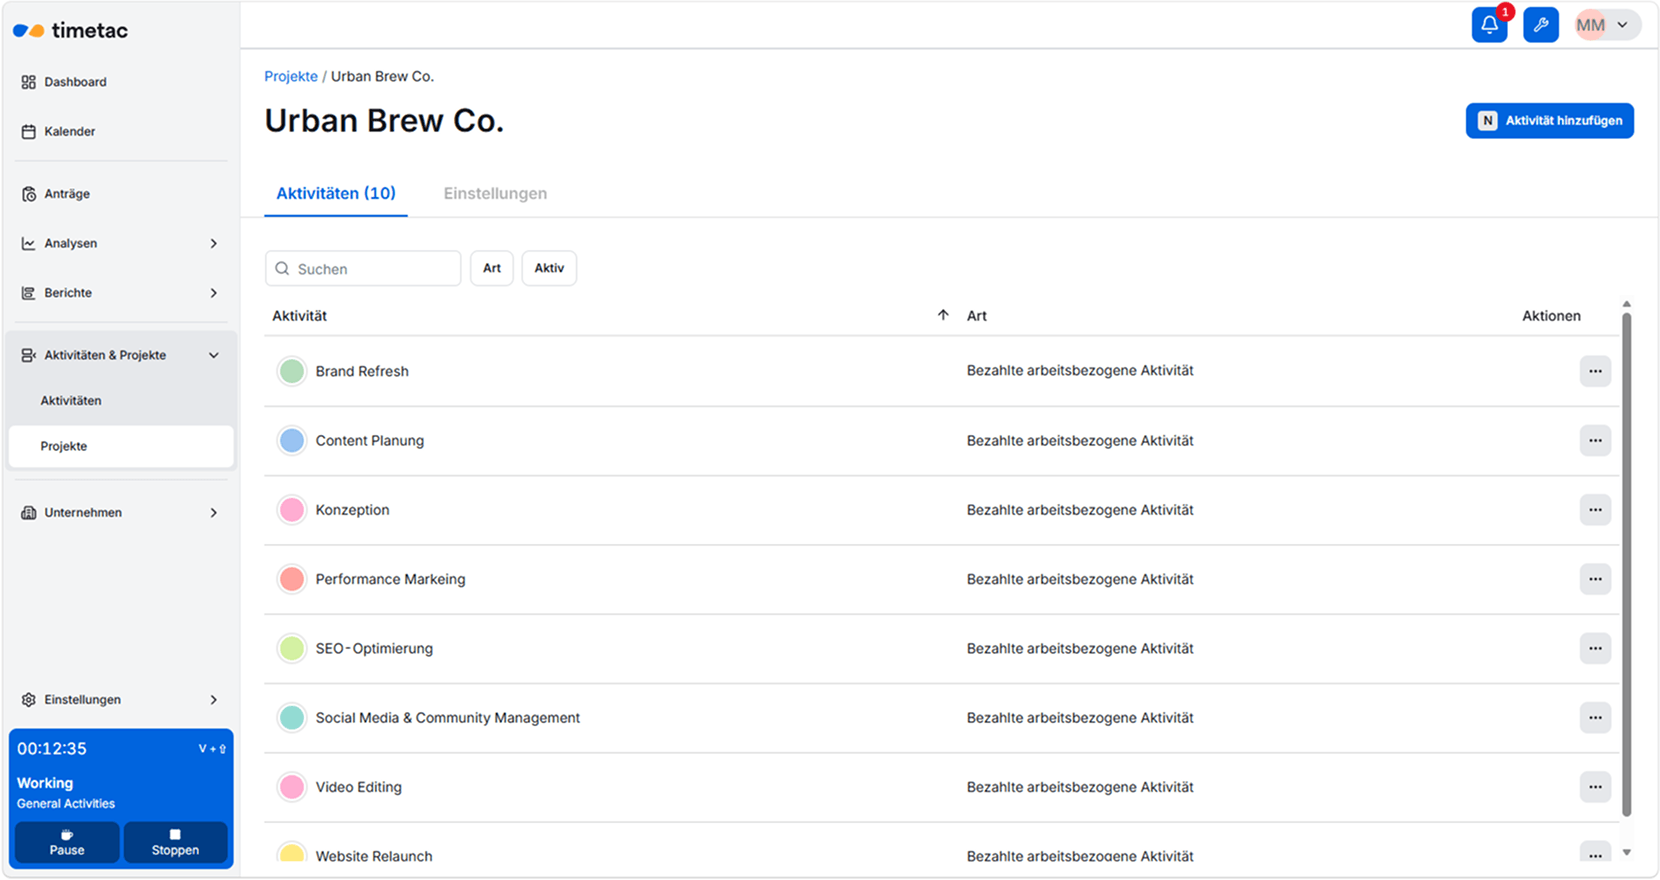Click scrollbar up arrow
Image resolution: width=1660 pixels, height=880 pixels.
[1627, 304]
